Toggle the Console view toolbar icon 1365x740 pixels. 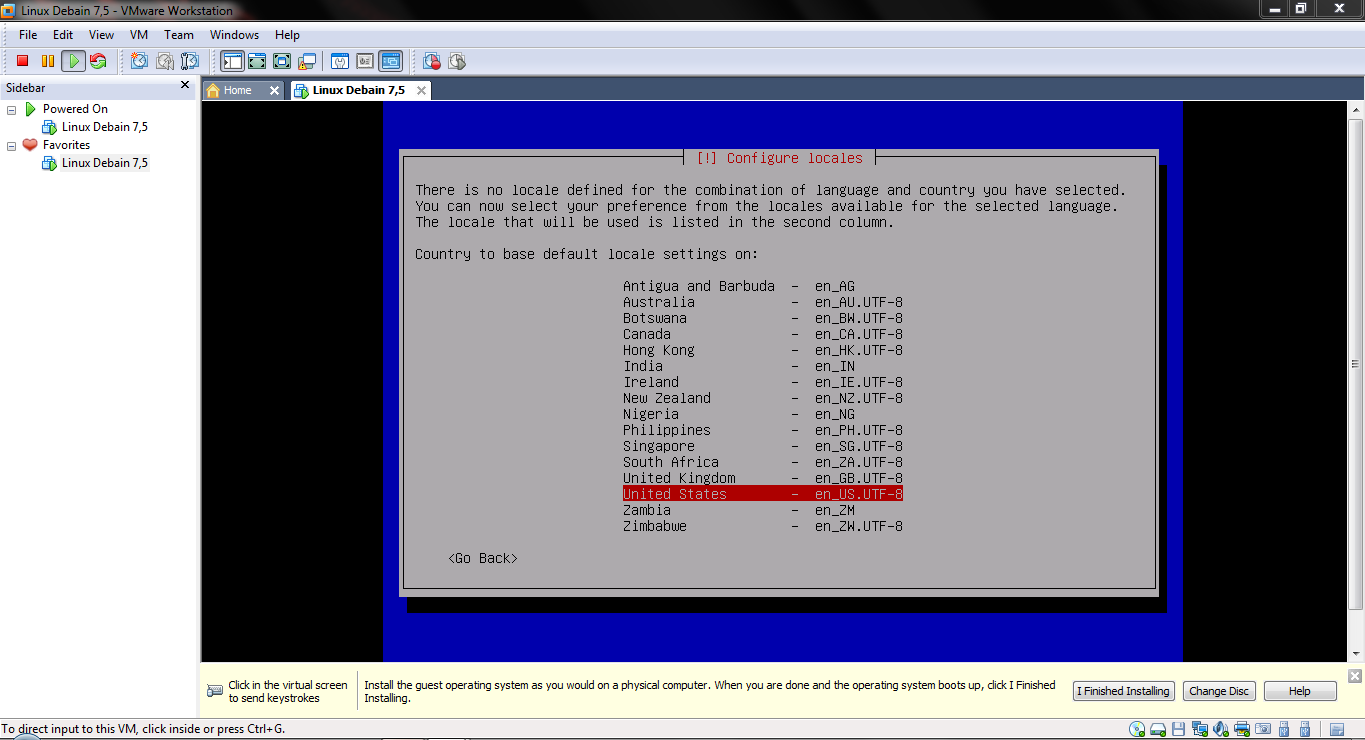390,61
